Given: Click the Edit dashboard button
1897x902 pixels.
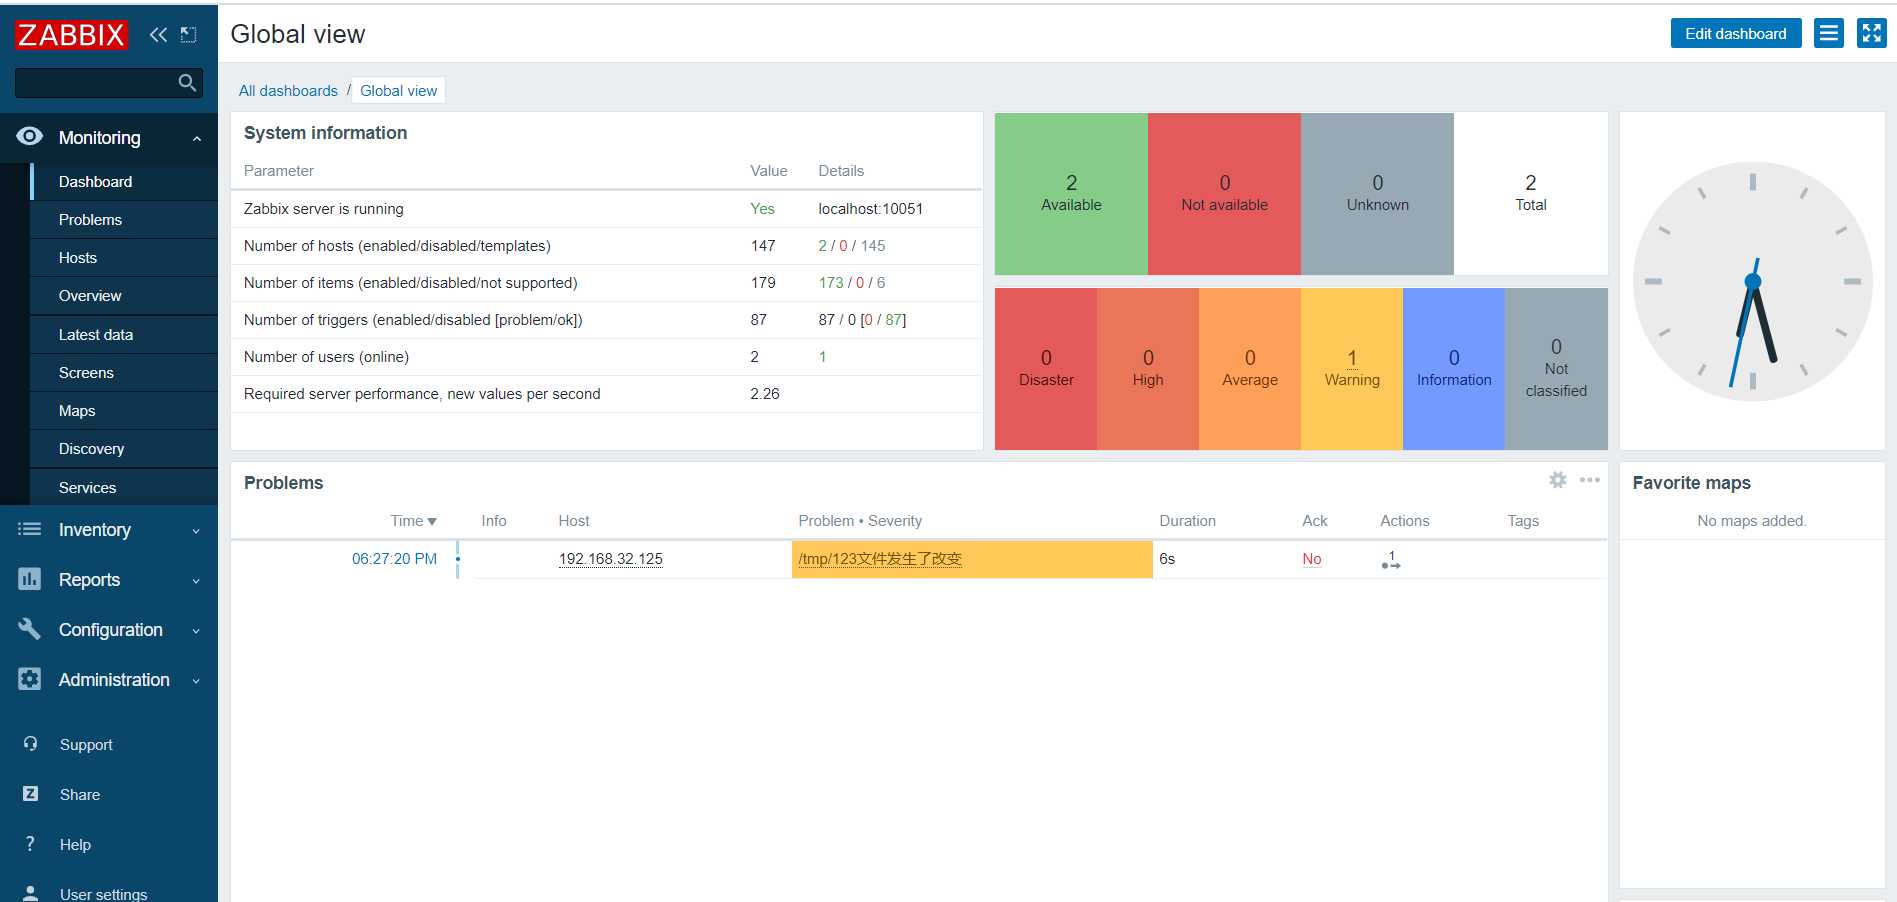Looking at the screenshot, I should [x=1735, y=33].
